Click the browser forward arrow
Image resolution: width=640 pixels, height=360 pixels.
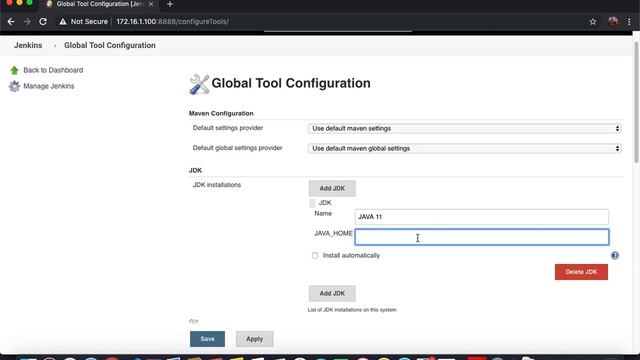[27, 22]
